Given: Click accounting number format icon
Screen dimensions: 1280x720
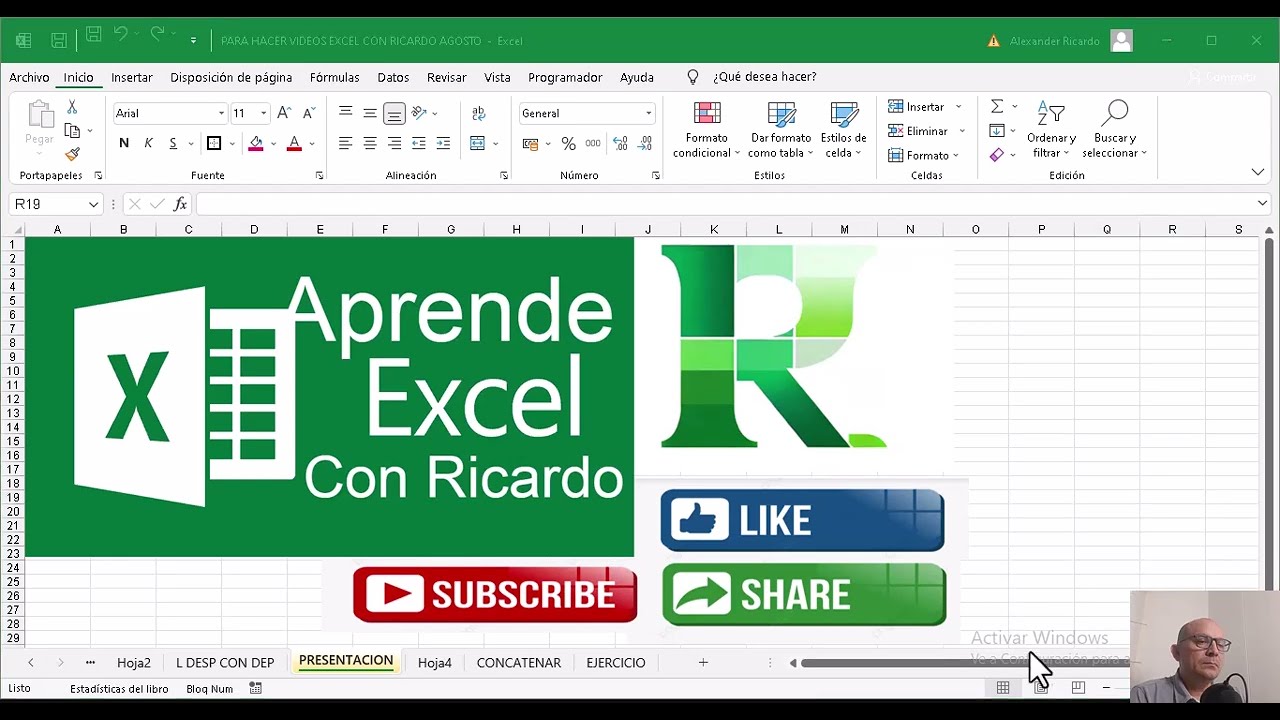Looking at the screenshot, I should [531, 144].
